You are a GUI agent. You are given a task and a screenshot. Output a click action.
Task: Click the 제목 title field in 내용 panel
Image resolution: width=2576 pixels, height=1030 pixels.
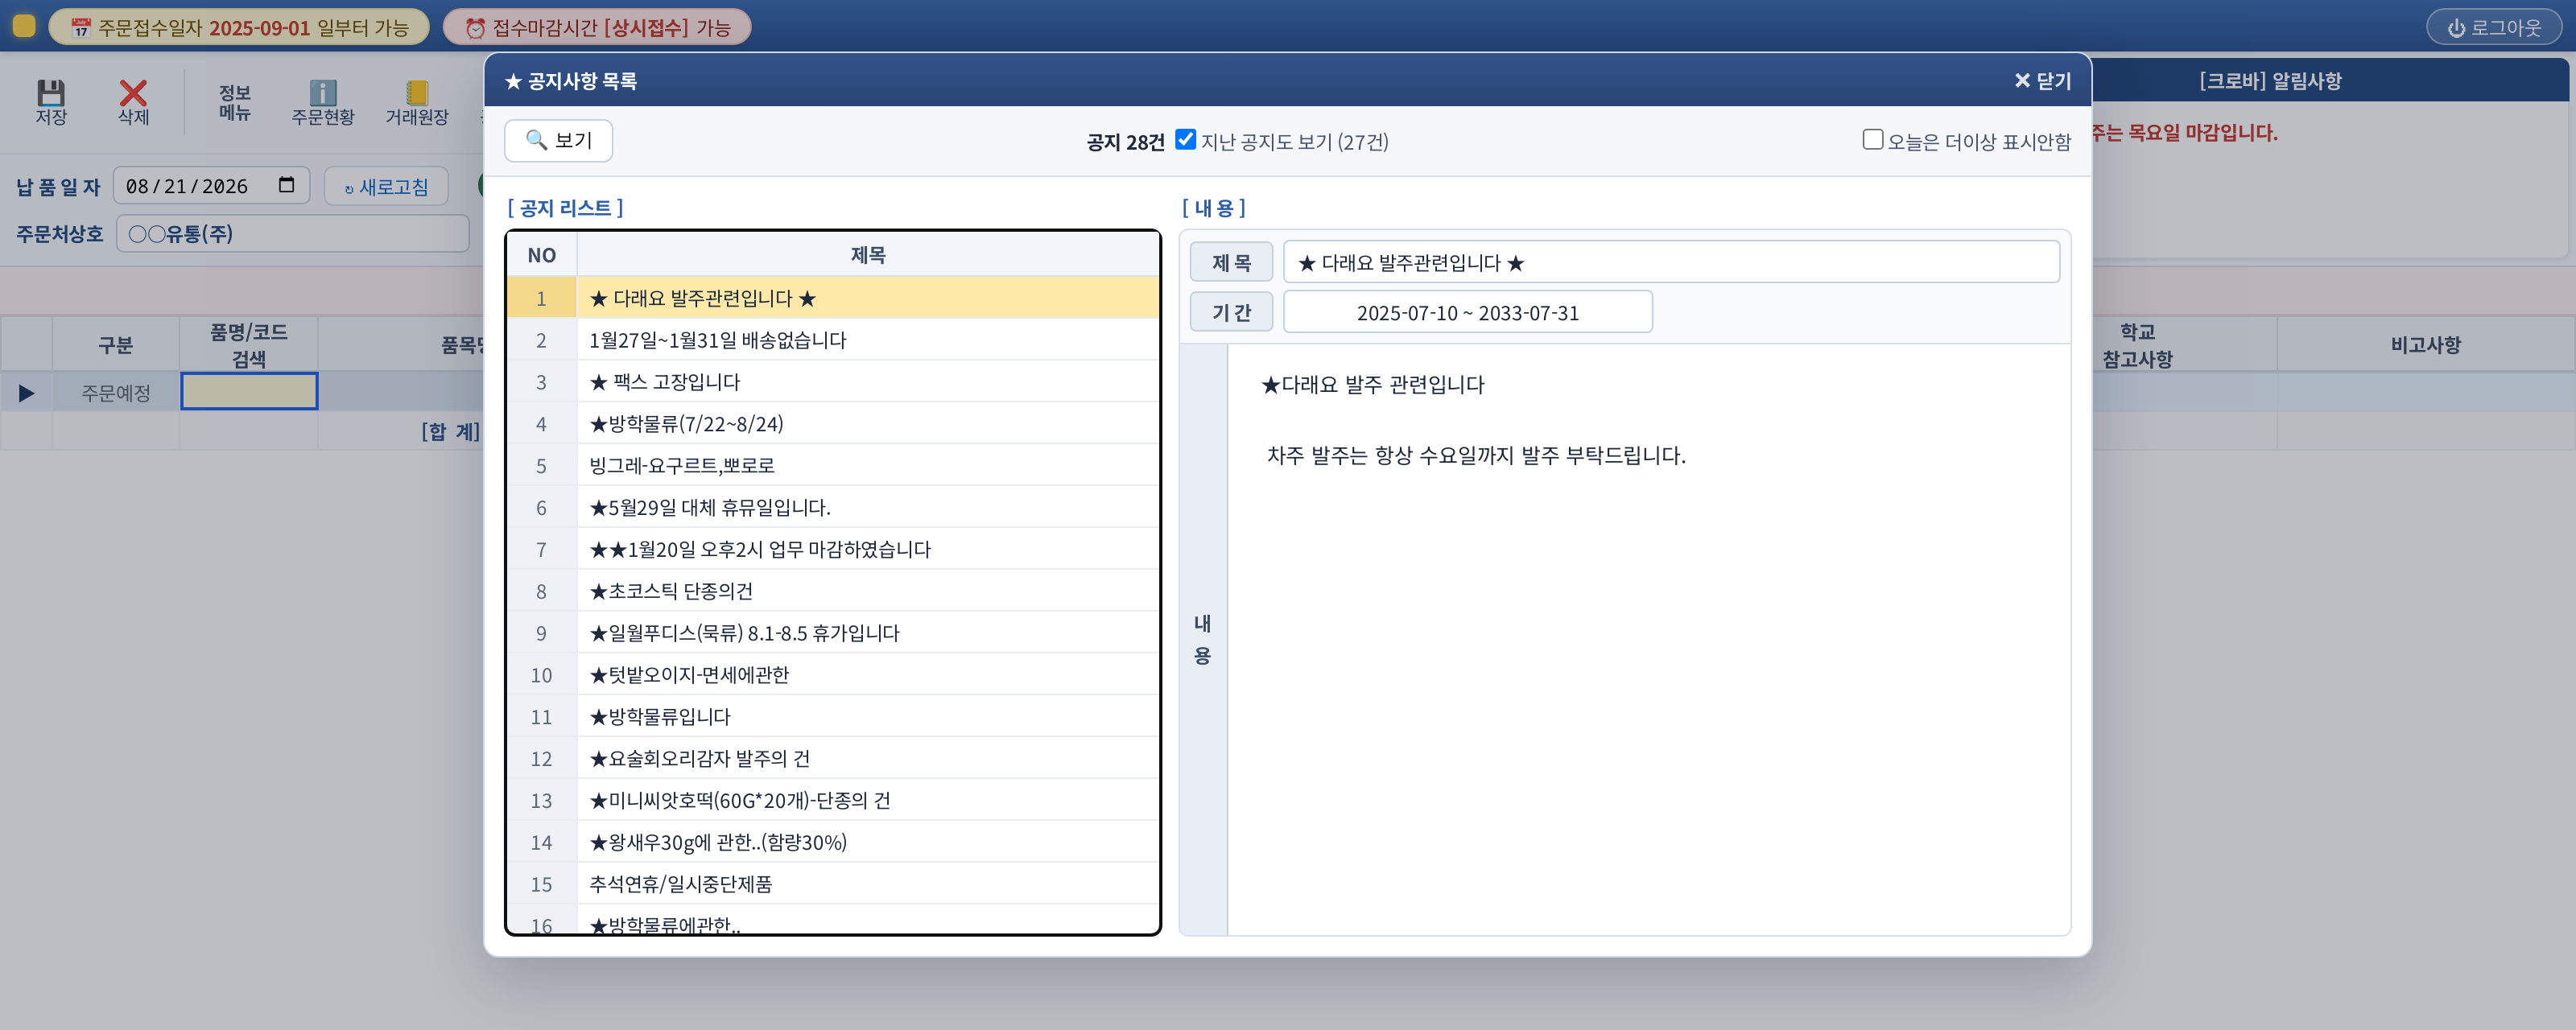1671,262
